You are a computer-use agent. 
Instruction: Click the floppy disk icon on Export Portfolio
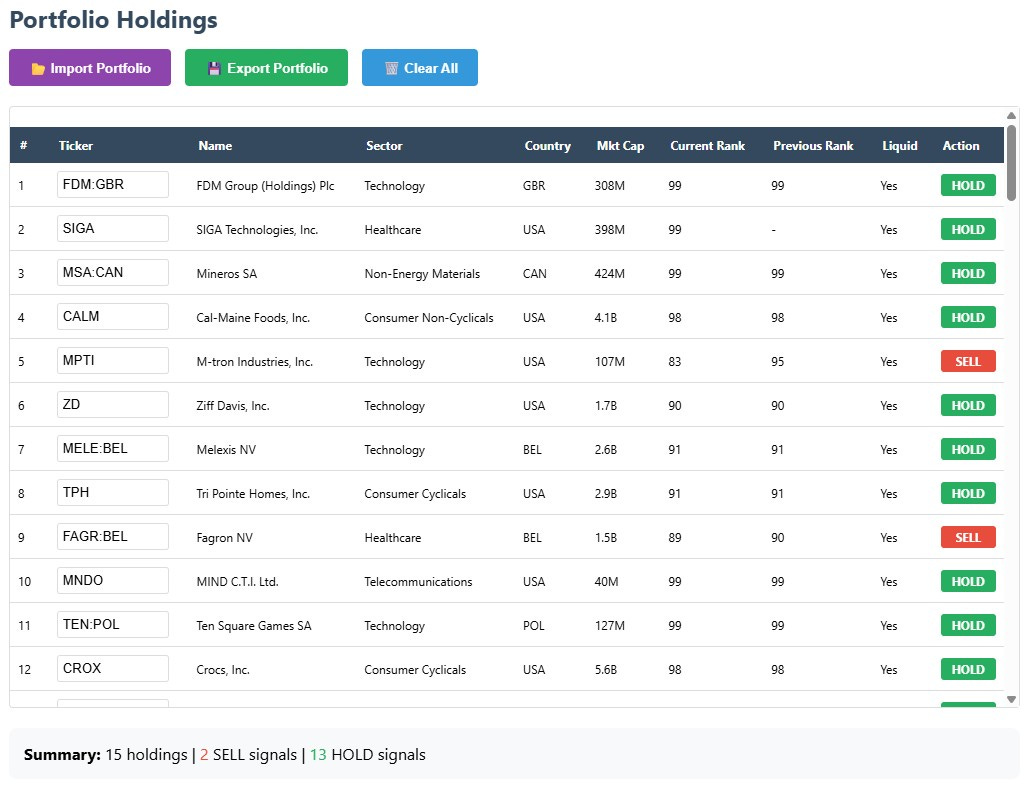click(x=214, y=68)
